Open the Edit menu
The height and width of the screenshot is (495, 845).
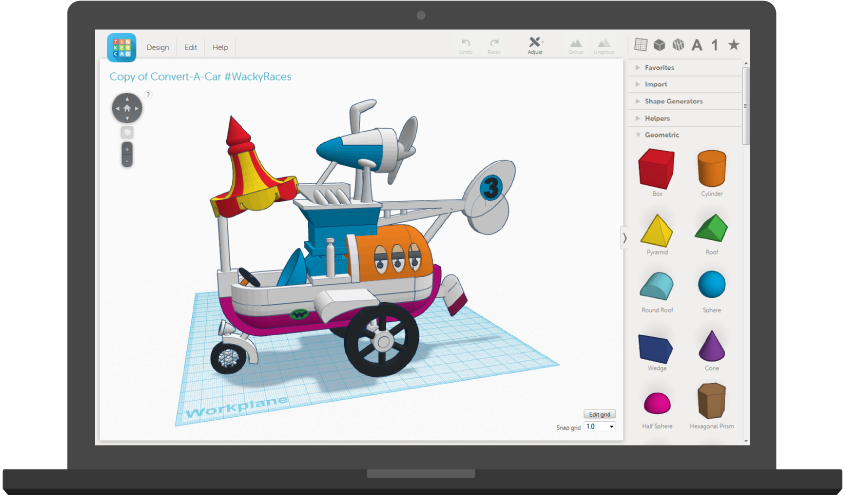click(x=191, y=47)
